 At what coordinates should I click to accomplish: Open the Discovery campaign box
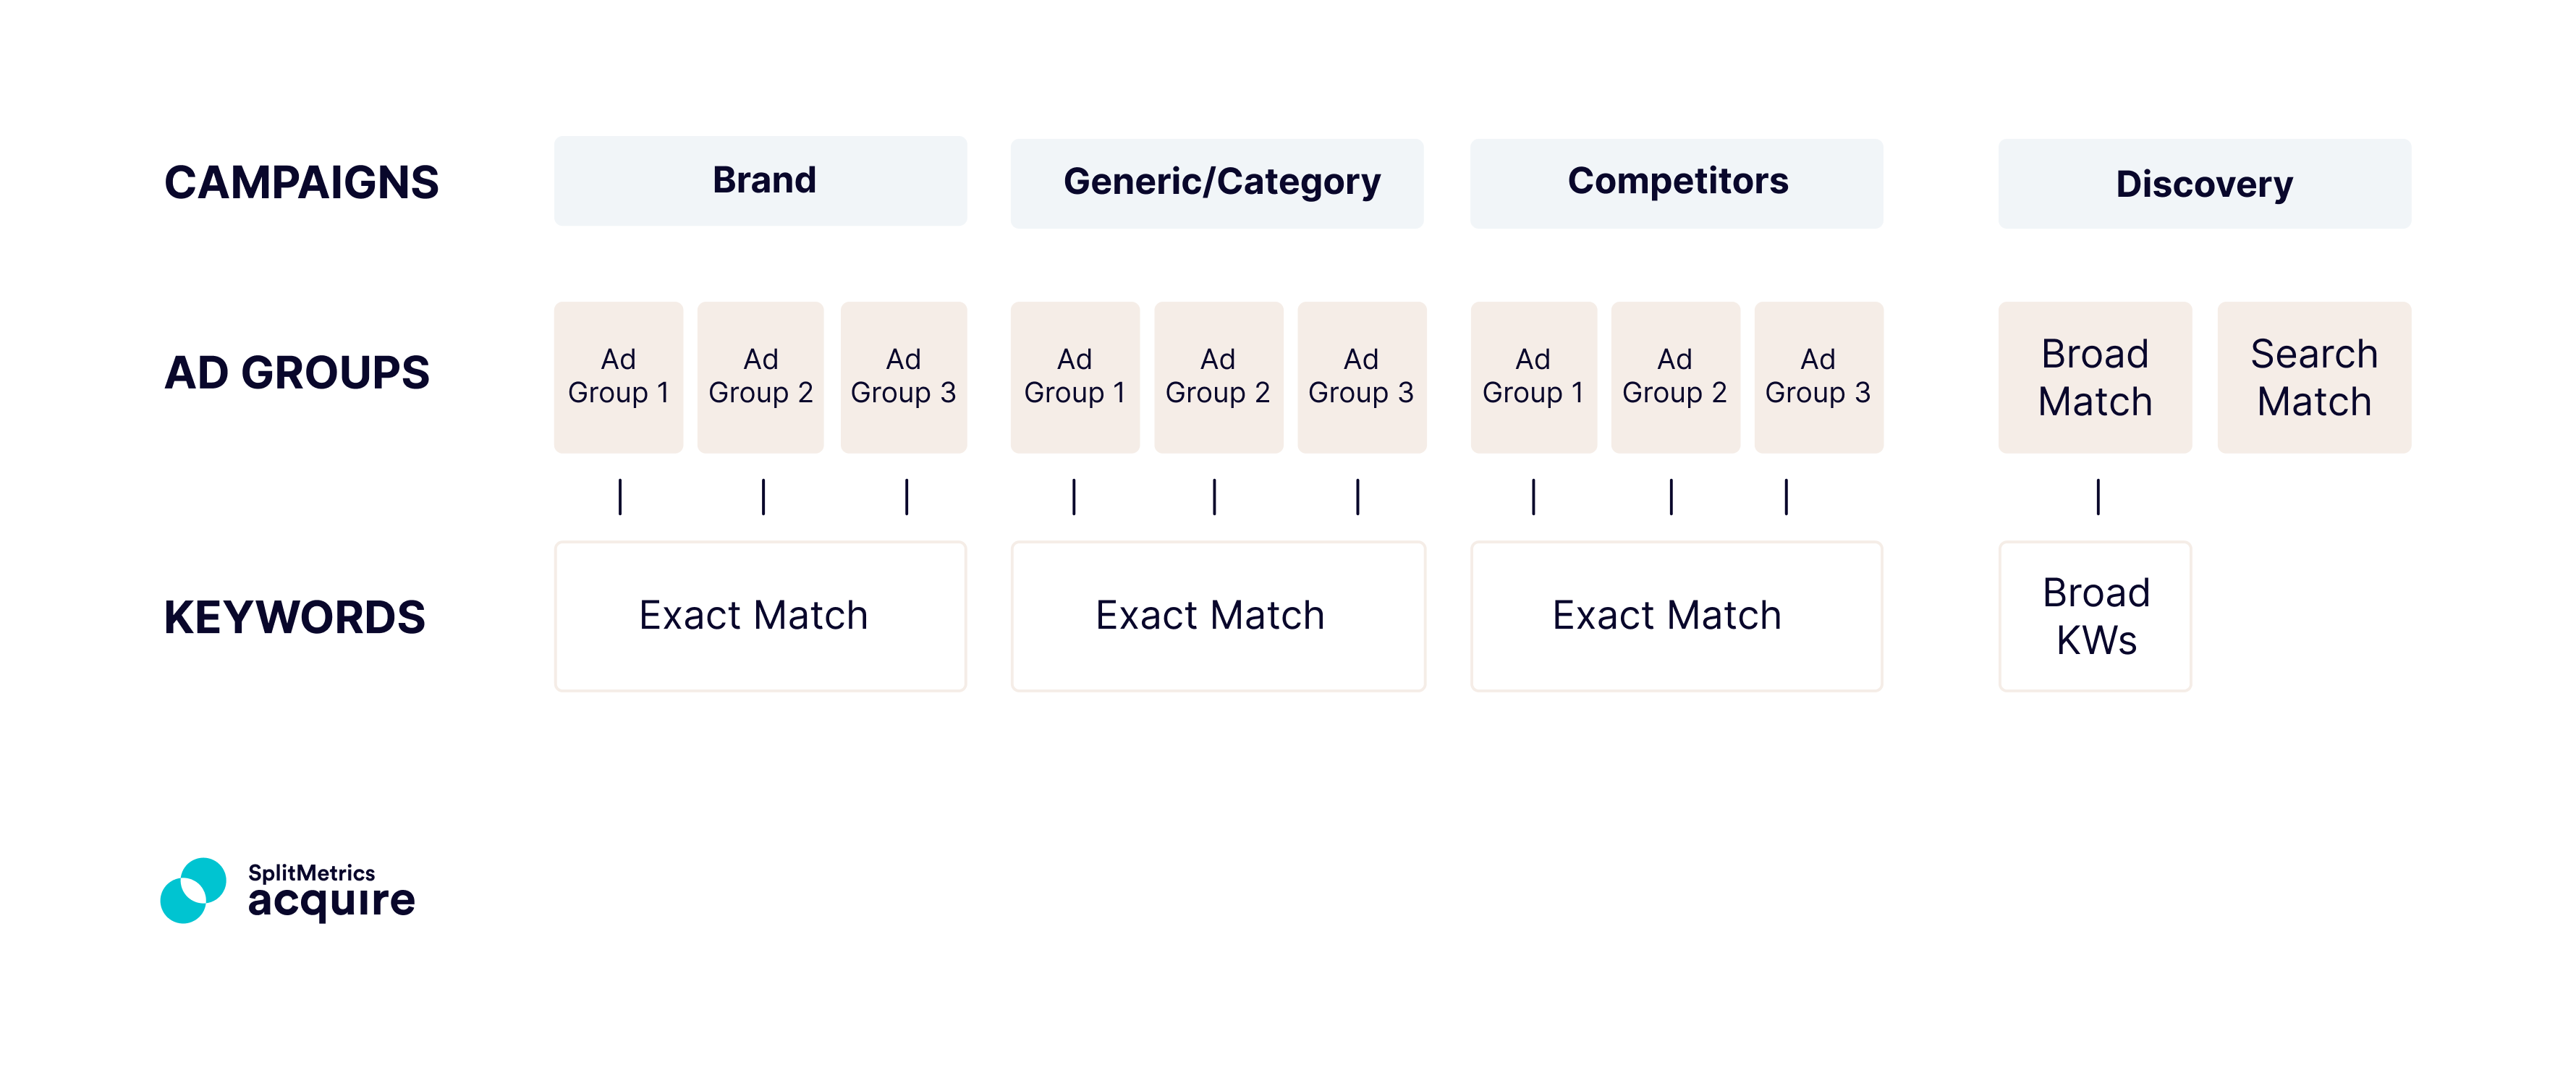point(2204,184)
